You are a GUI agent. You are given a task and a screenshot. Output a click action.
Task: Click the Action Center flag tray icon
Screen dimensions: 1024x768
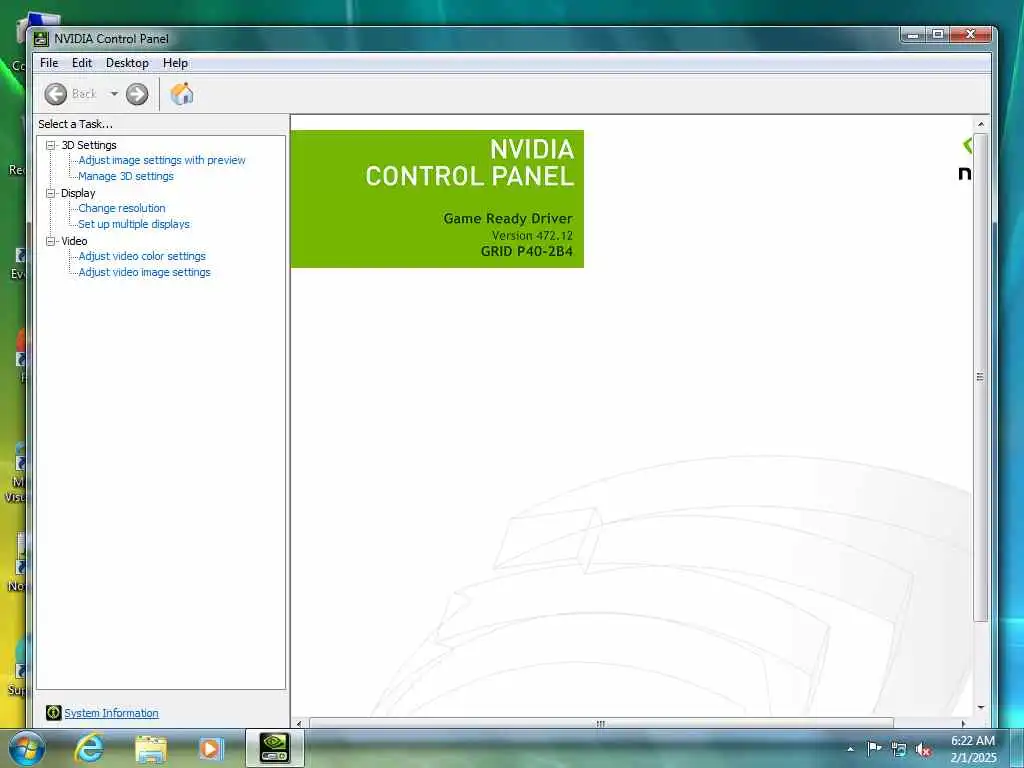click(x=874, y=749)
